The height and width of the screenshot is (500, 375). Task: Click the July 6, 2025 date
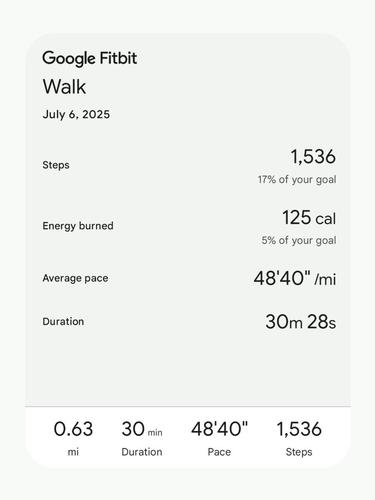pos(76,114)
